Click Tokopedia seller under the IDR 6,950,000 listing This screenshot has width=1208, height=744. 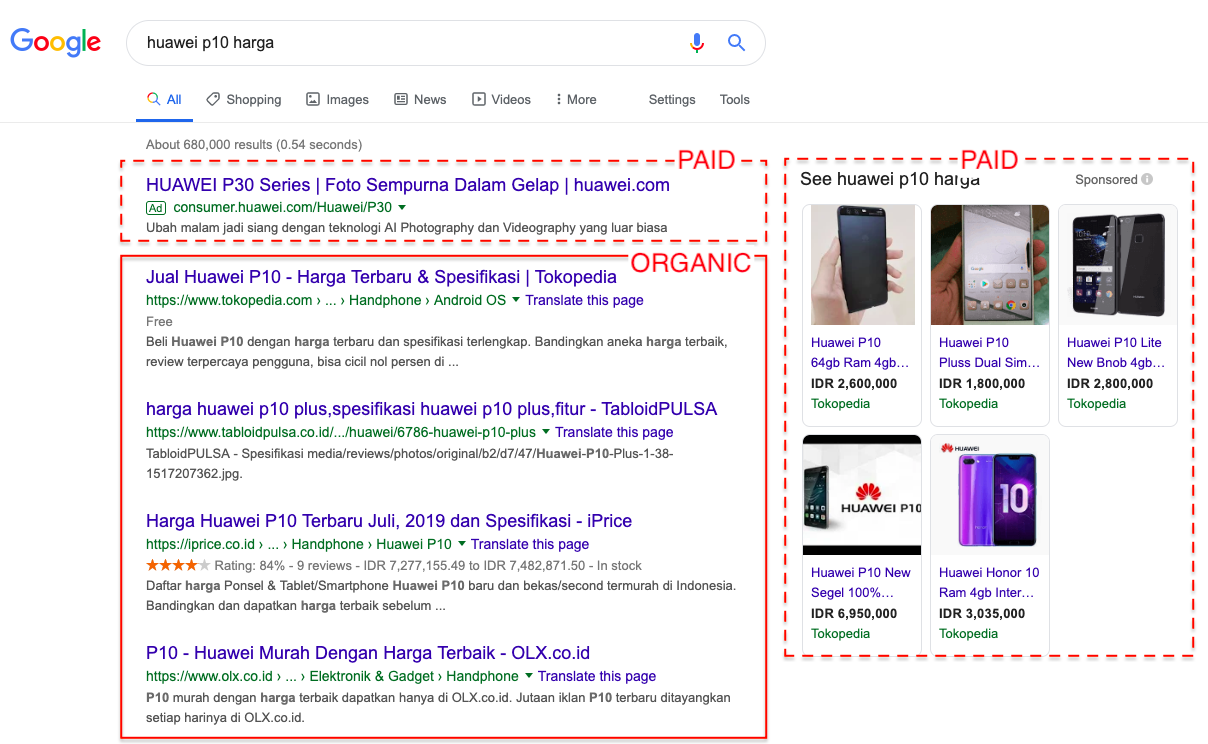click(841, 634)
